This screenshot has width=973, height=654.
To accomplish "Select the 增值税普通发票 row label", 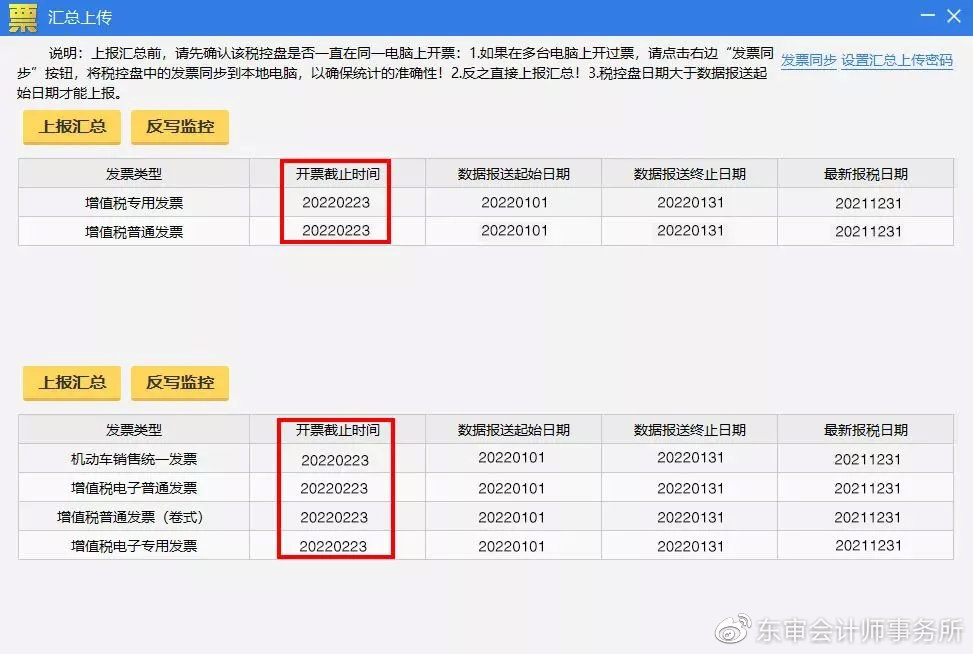I will [134, 232].
